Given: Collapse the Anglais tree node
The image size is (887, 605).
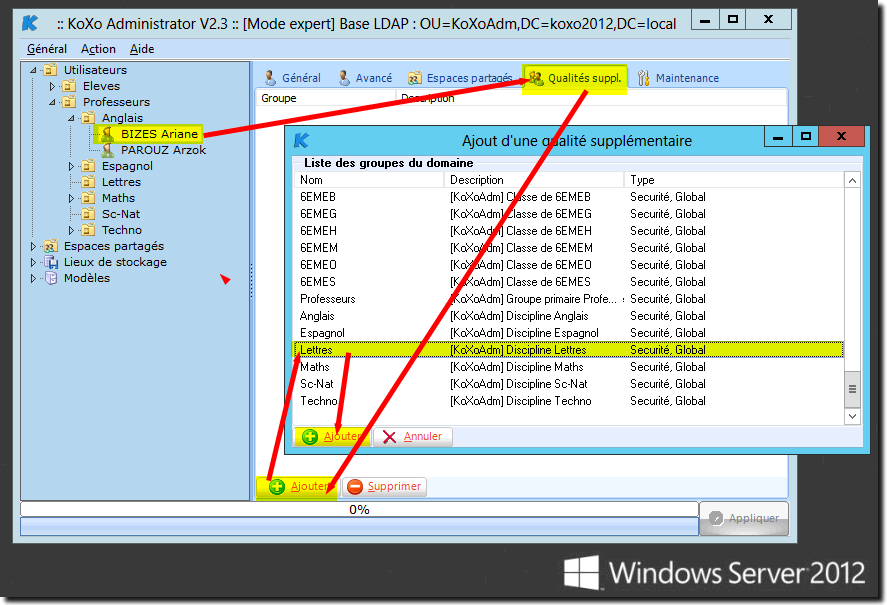Looking at the screenshot, I should tap(71, 118).
